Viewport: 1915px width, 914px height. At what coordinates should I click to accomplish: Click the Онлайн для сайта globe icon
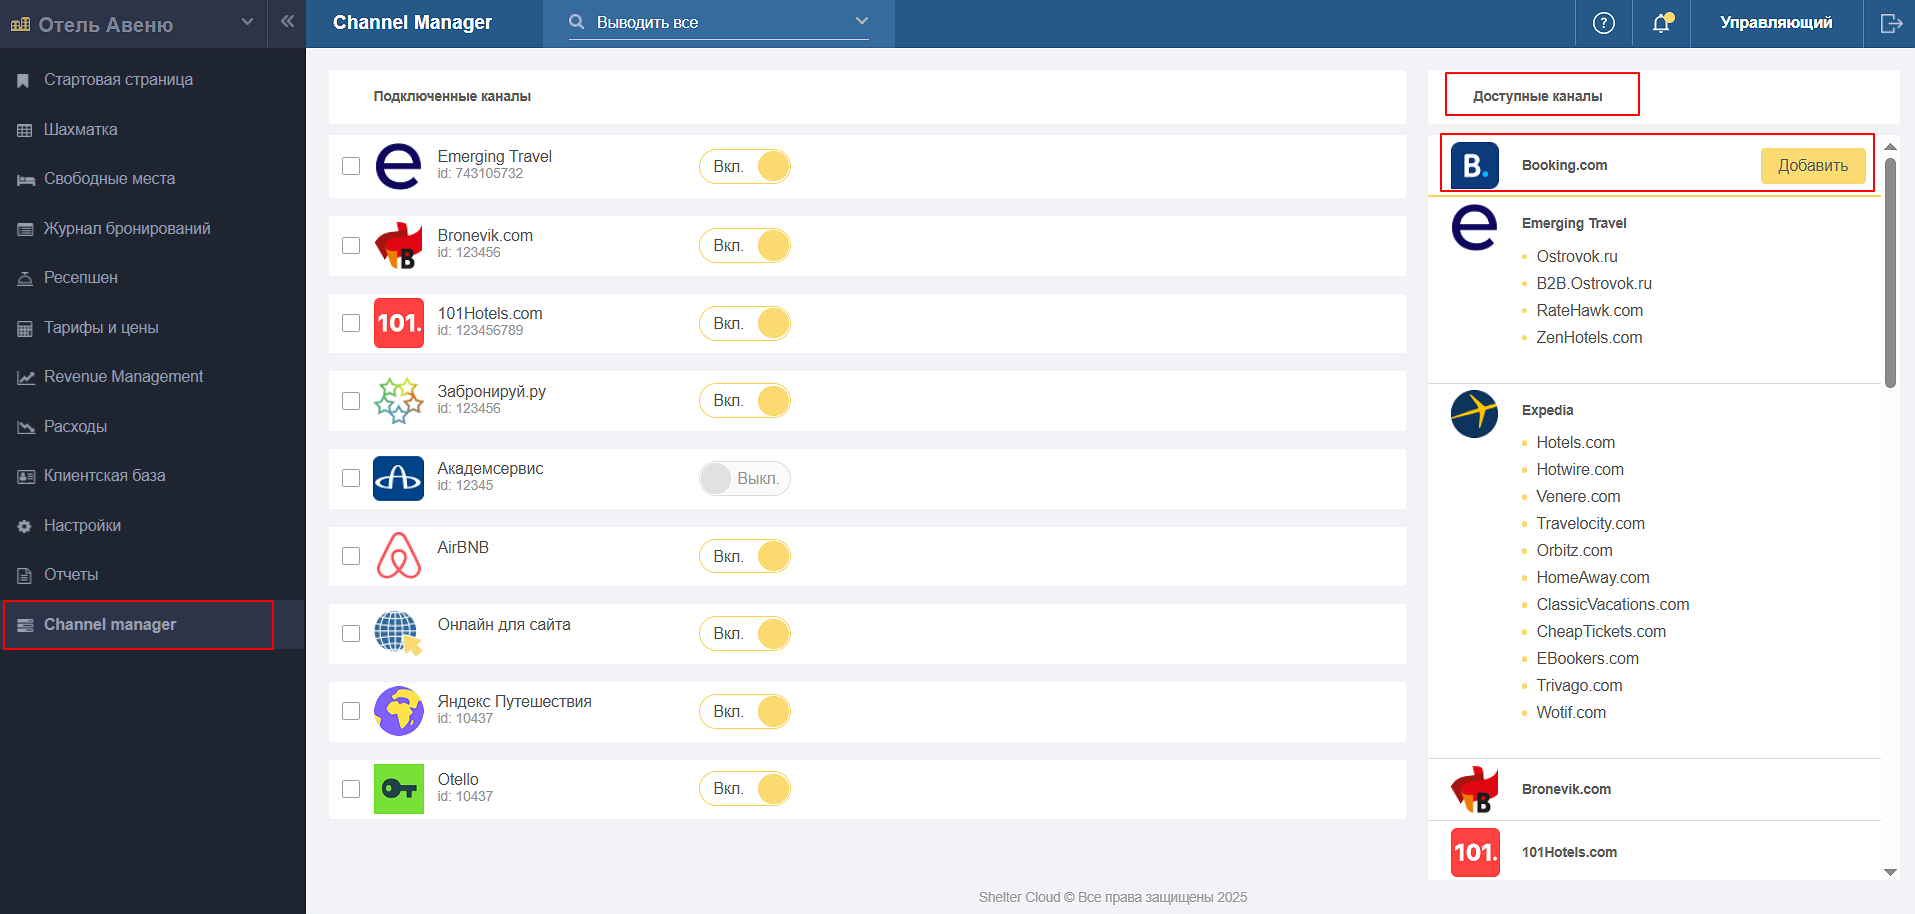click(x=398, y=633)
